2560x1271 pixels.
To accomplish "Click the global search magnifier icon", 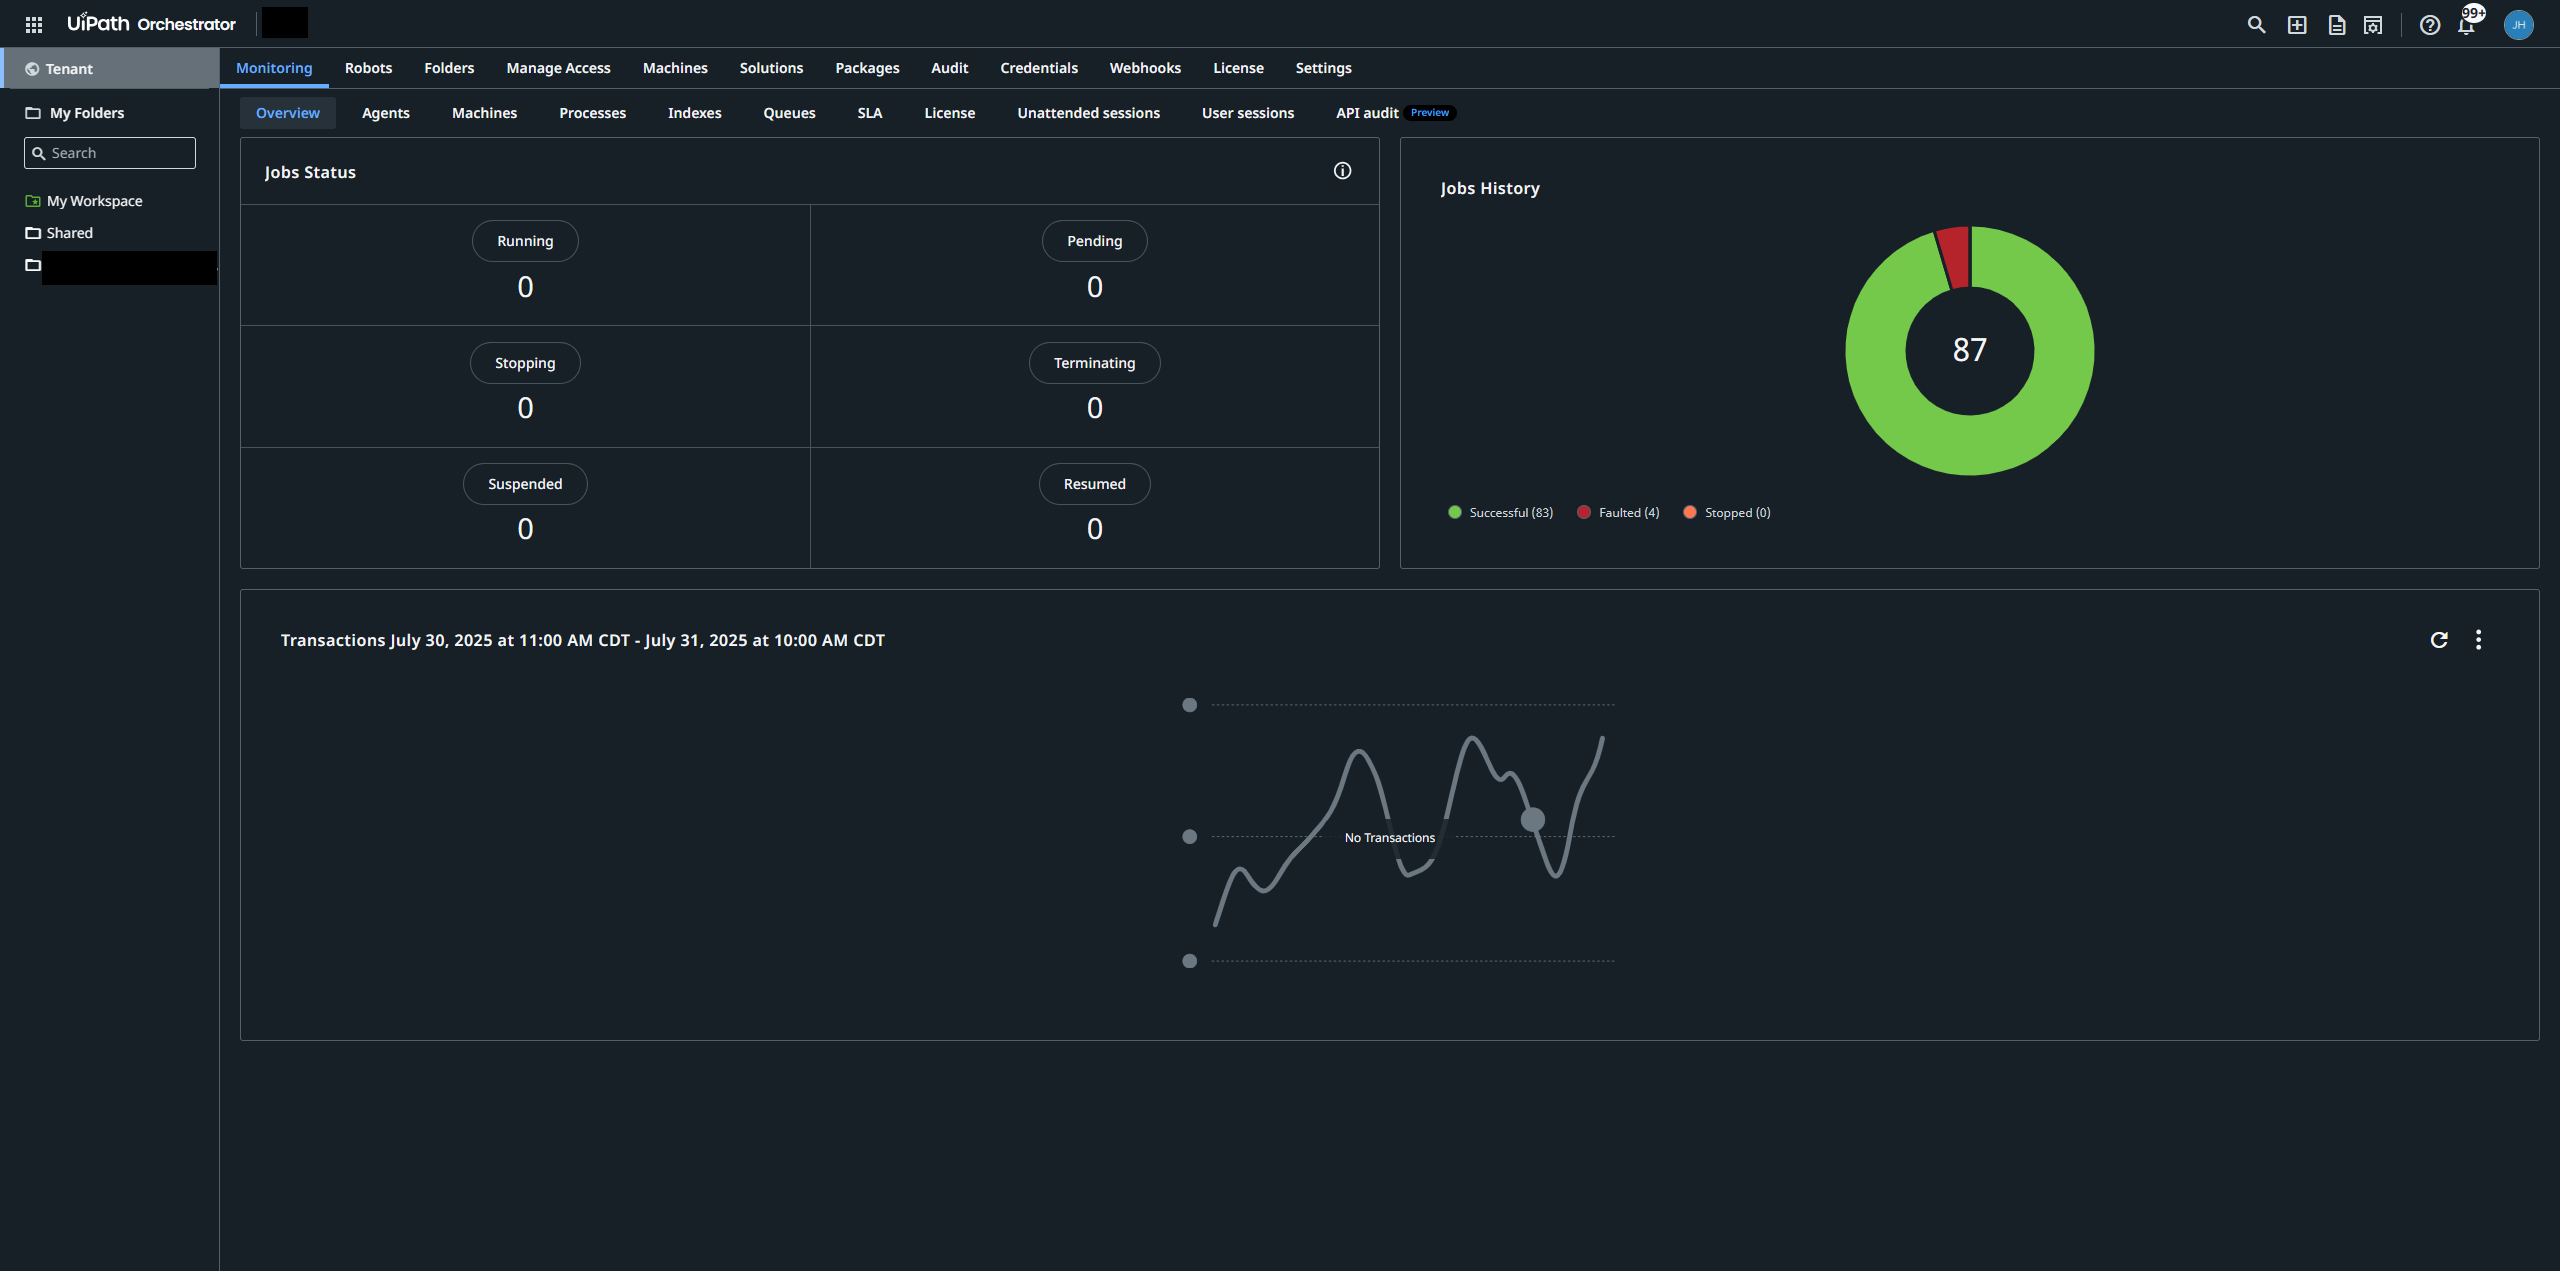I will 2256,25.
